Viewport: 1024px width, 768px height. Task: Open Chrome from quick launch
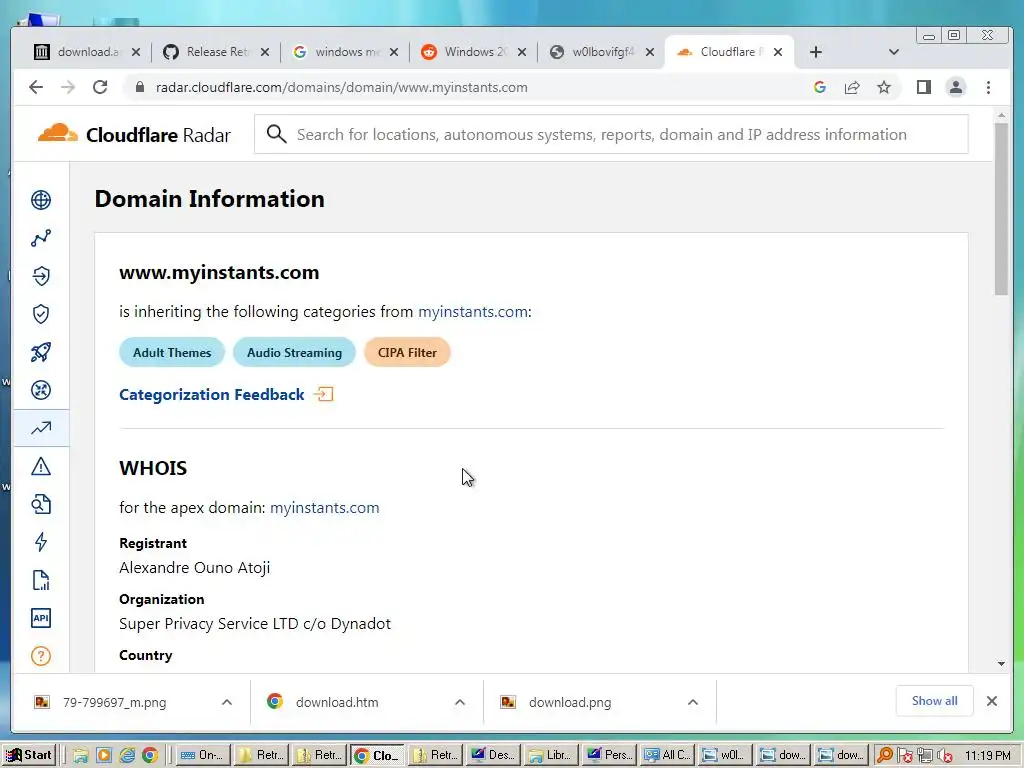point(150,755)
